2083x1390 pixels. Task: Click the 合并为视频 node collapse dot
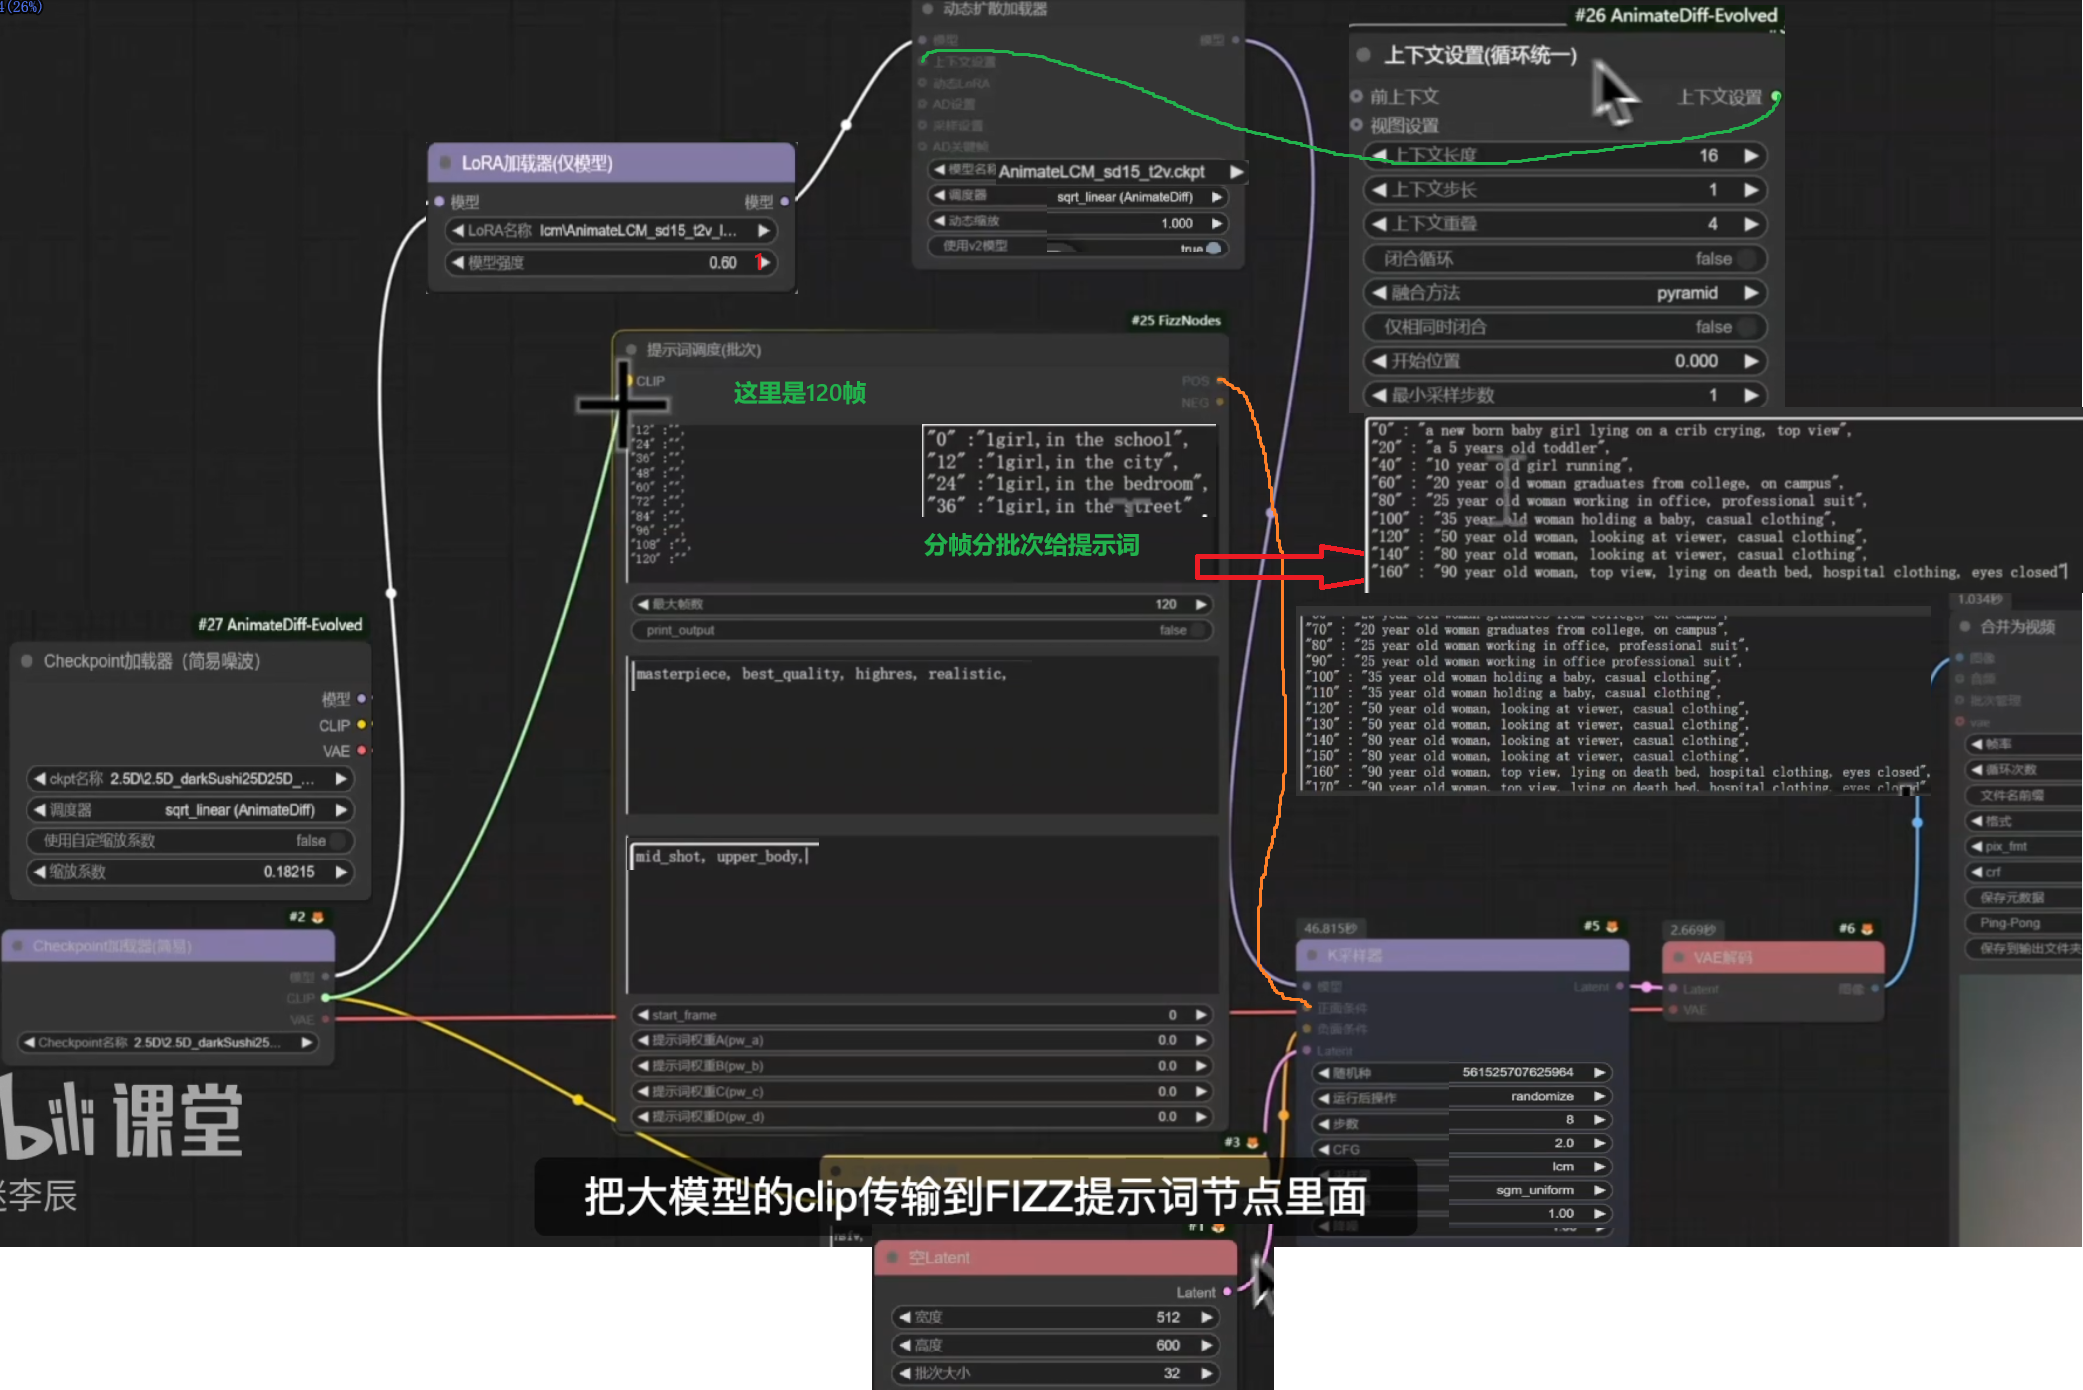[x=1964, y=627]
